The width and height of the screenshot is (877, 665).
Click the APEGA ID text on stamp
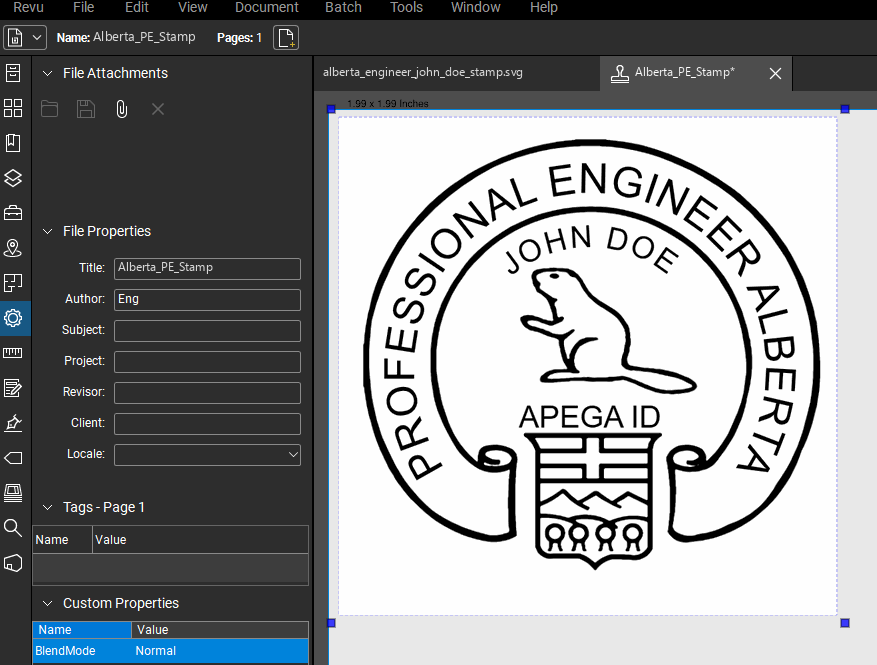590,417
